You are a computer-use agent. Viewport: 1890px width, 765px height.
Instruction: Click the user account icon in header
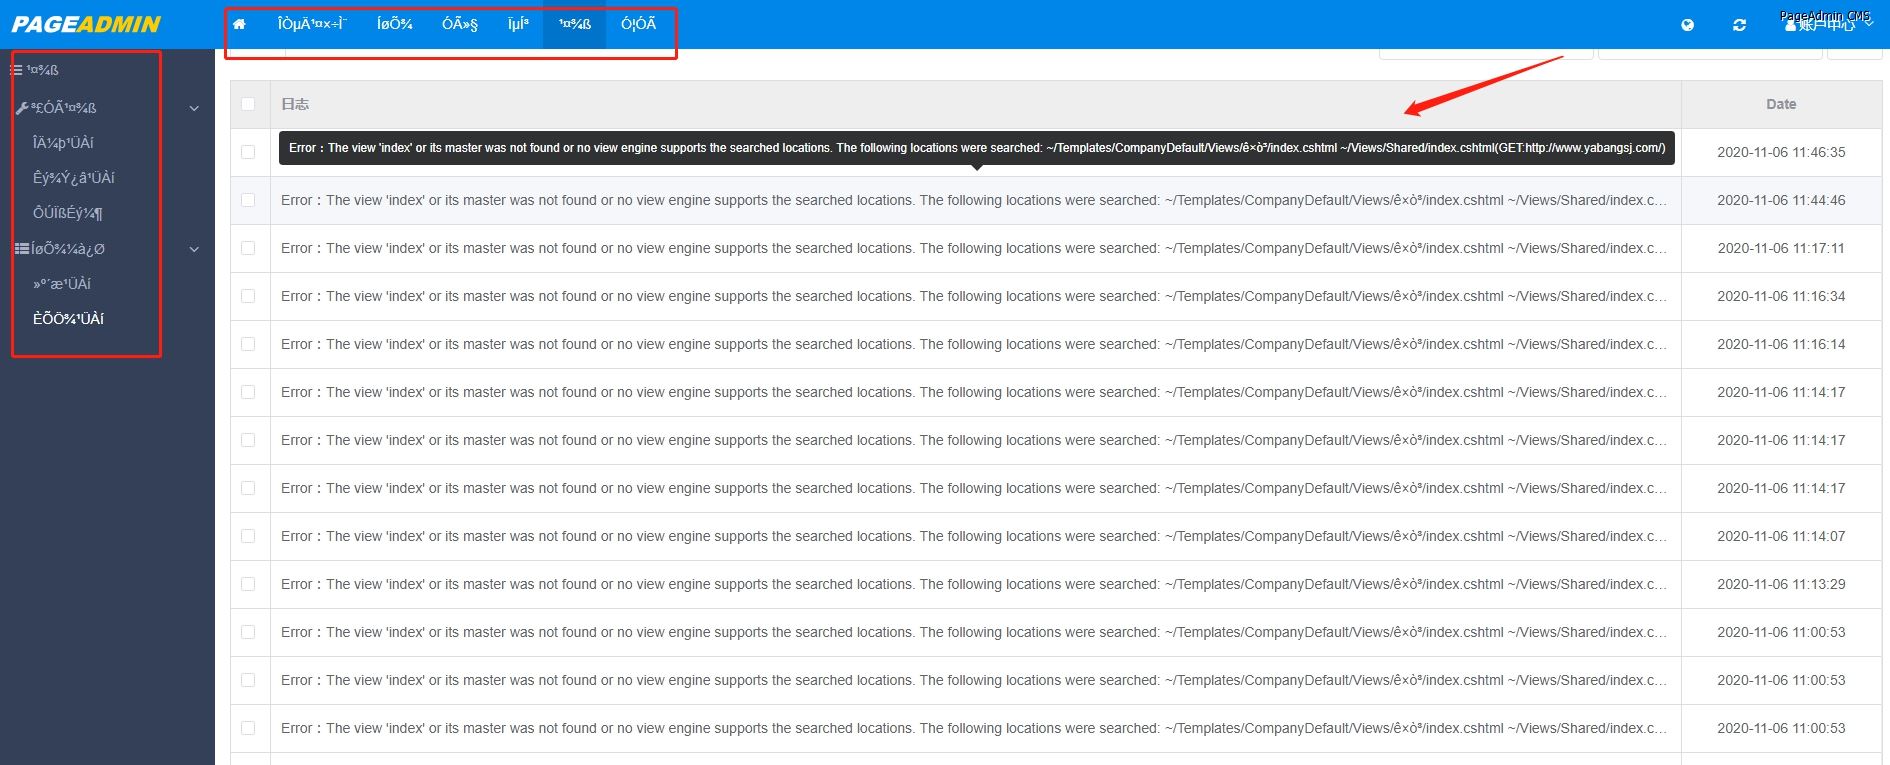[x=1791, y=25]
